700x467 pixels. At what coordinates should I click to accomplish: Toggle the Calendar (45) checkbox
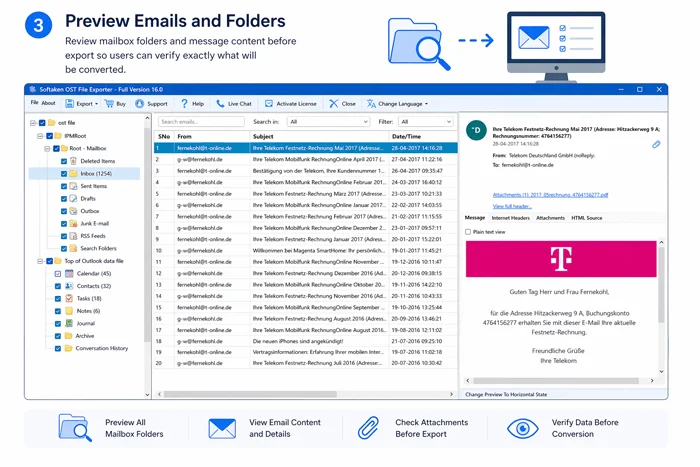tap(58, 274)
